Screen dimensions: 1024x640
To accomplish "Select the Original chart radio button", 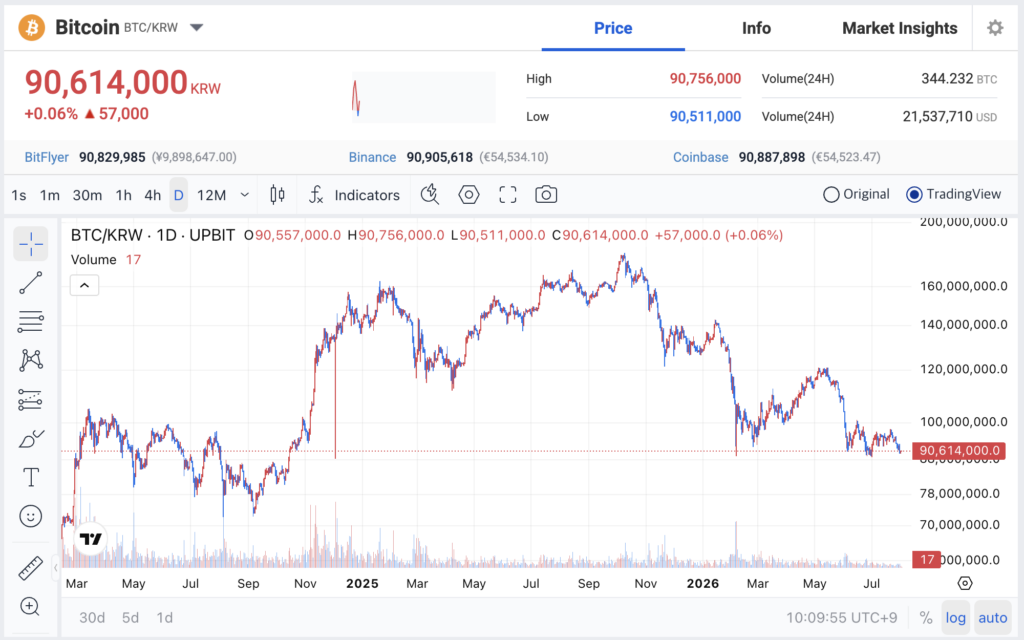I will tap(831, 195).
